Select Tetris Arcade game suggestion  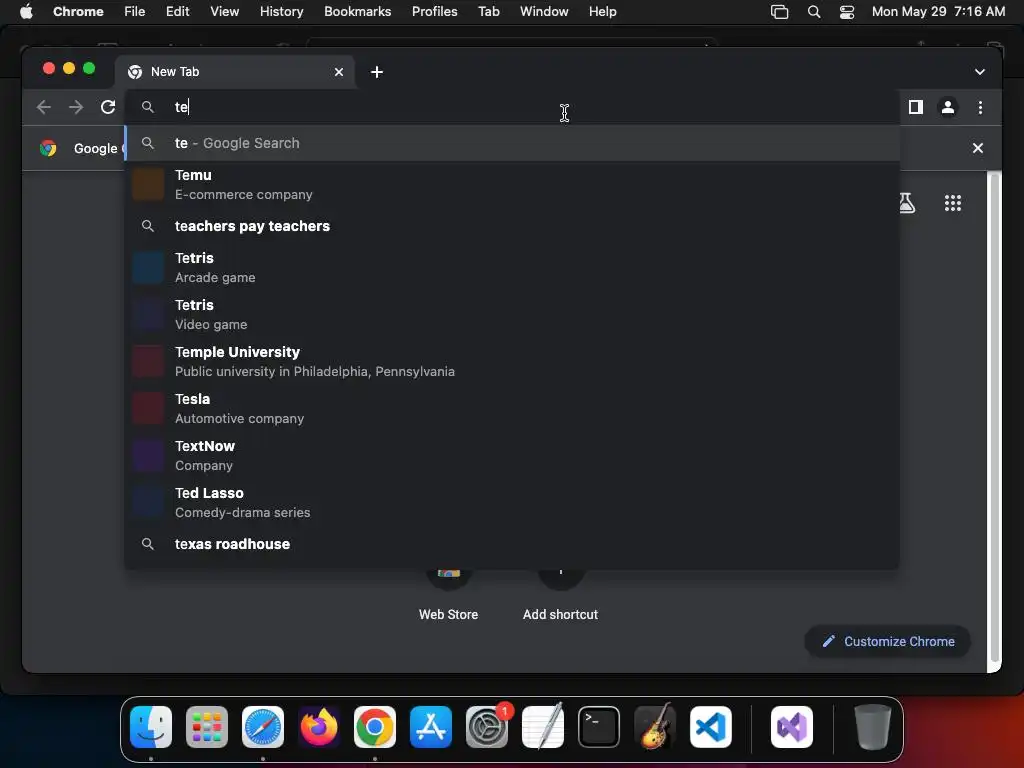(x=513, y=267)
